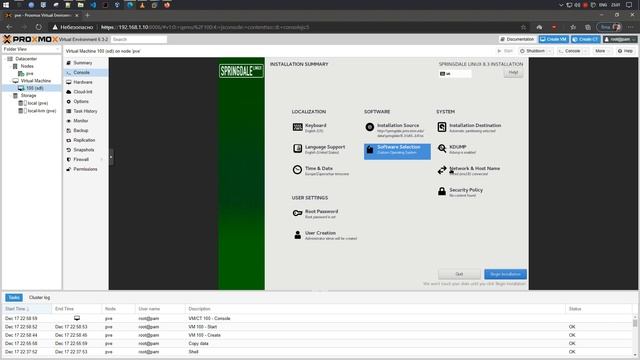The width and height of the screenshot is (640, 360).
Task: Reload the browser page
Action: coord(38,27)
